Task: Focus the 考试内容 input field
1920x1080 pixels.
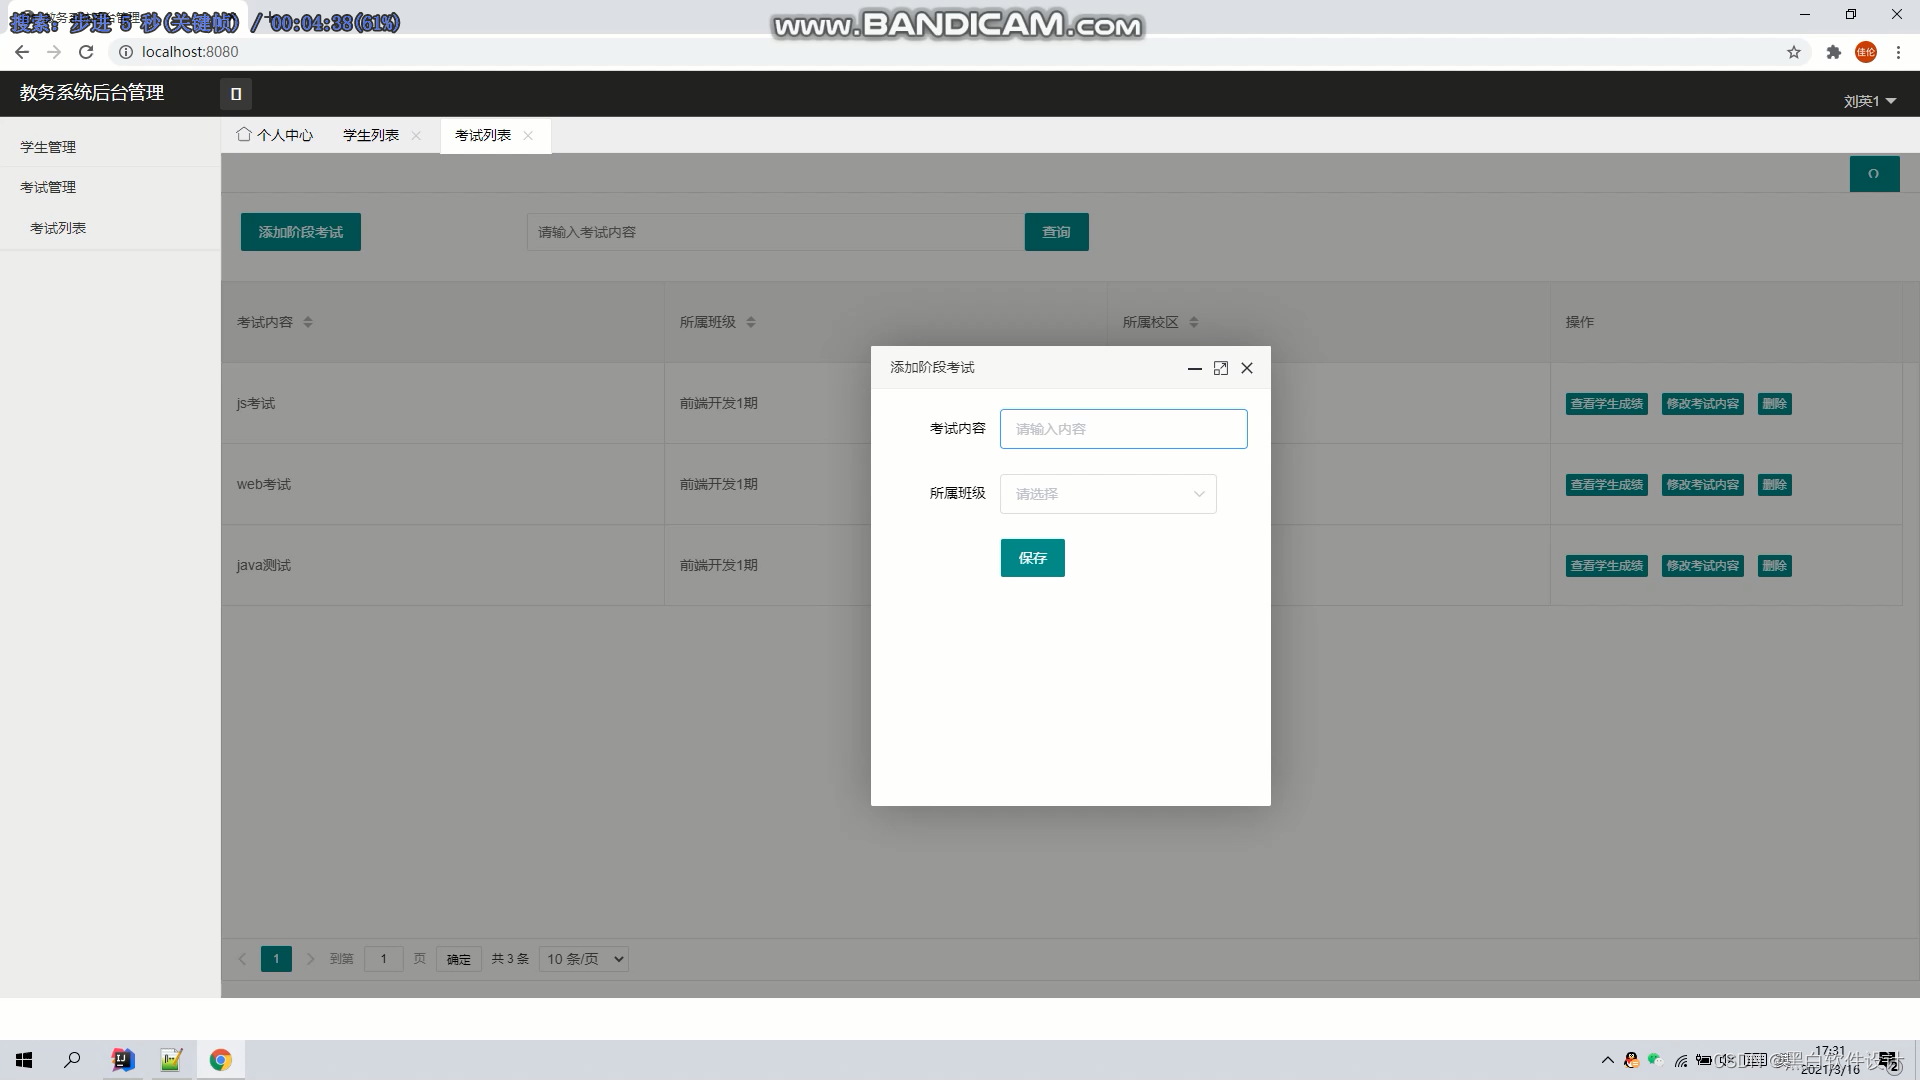Action: (x=1123, y=429)
